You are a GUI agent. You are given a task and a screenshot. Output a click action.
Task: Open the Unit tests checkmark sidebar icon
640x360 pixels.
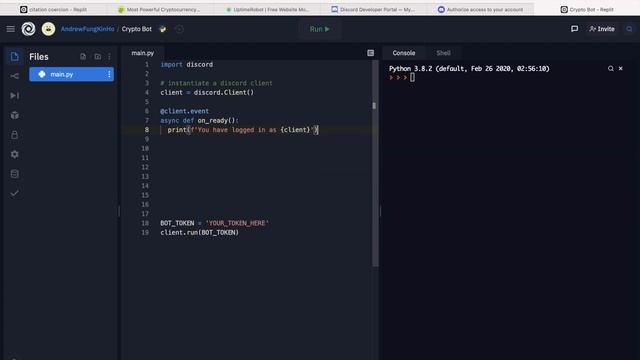(14, 193)
